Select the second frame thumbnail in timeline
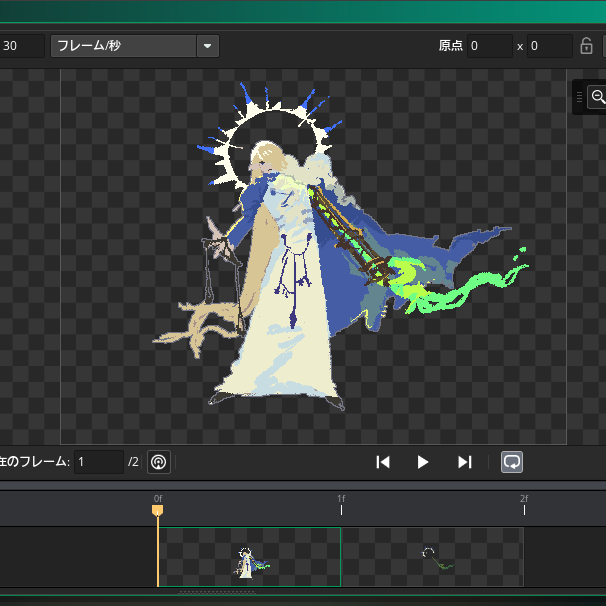The height and width of the screenshot is (606, 606). [432, 557]
